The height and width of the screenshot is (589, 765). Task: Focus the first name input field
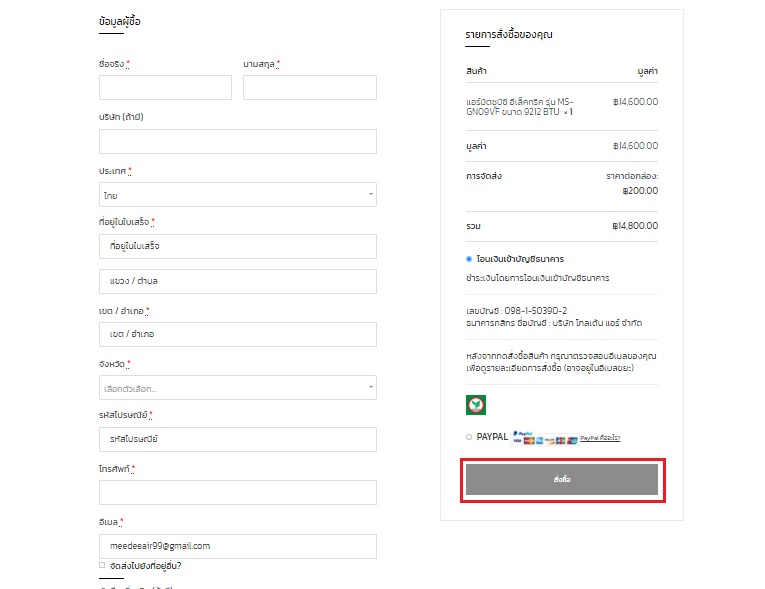coord(165,88)
